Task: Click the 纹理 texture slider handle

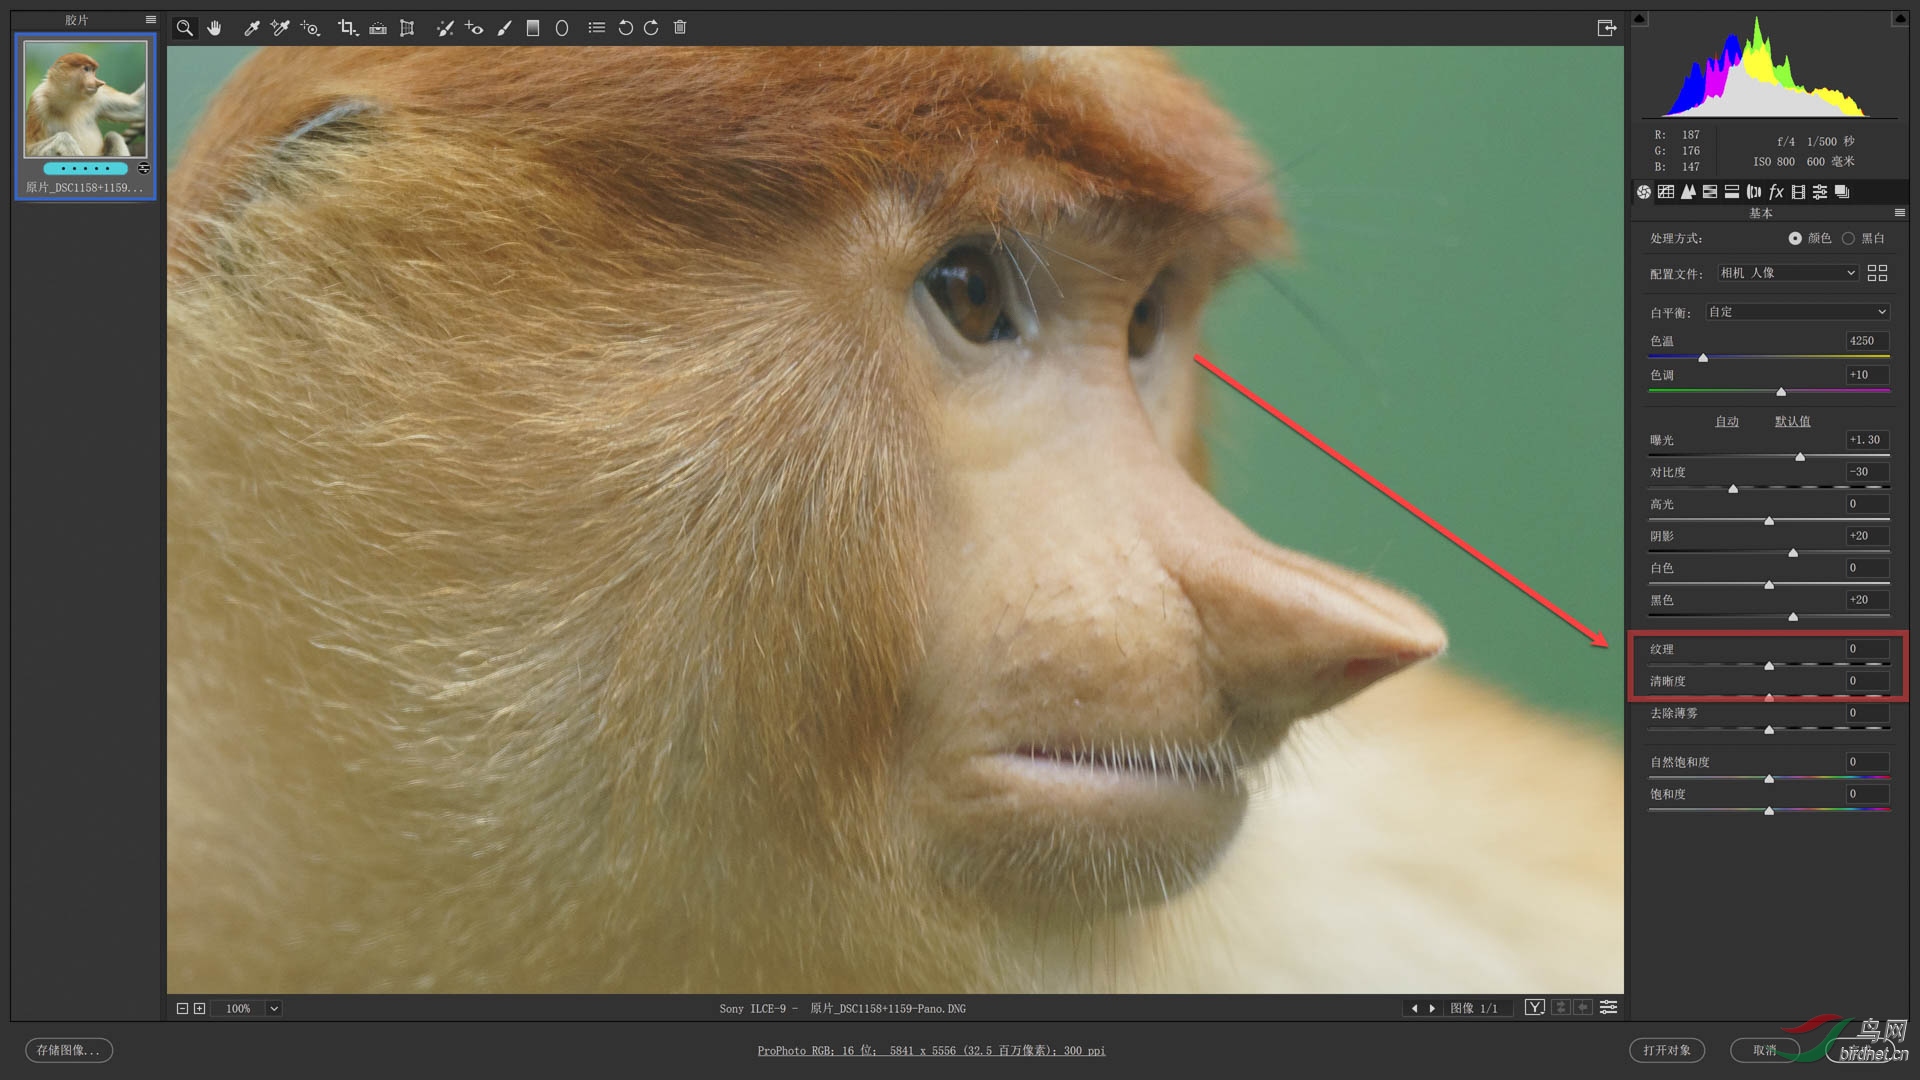Action: (x=1769, y=665)
